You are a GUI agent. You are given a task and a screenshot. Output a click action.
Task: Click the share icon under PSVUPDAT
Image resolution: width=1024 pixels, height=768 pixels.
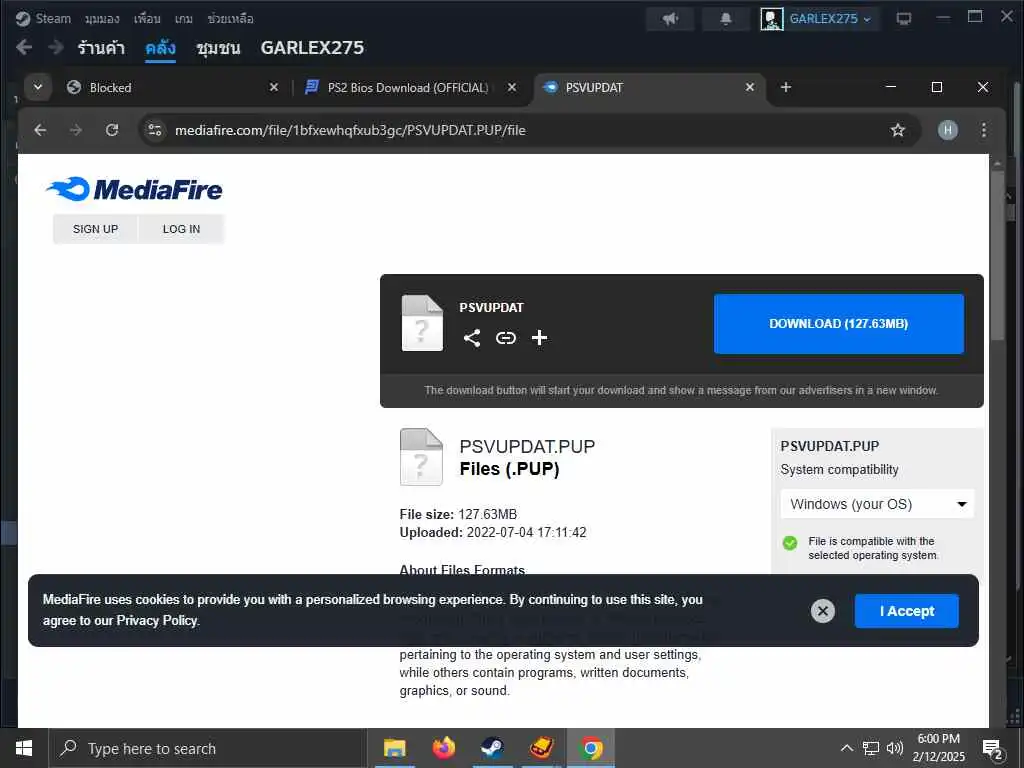pyautogui.click(x=472, y=338)
